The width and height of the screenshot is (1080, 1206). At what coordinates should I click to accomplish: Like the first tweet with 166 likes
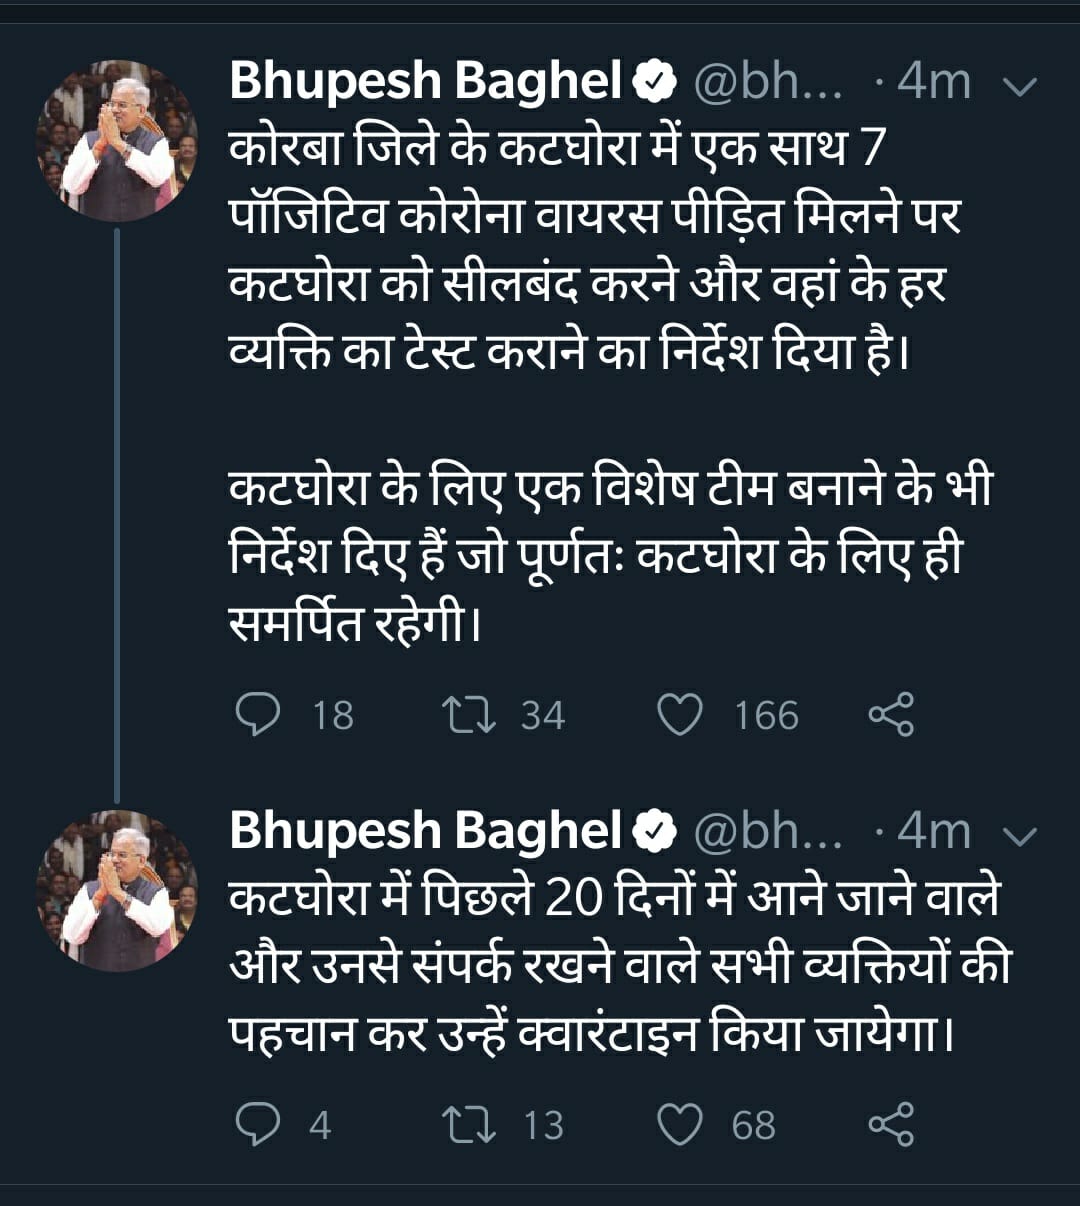point(680,715)
